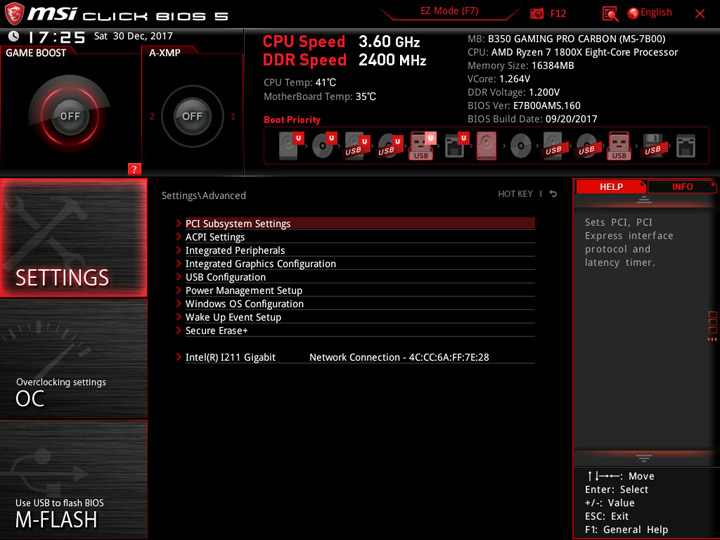Click the BIOS Ver E7B00AMS.160 line
The width and height of the screenshot is (720, 540).
pyautogui.click(x=523, y=106)
